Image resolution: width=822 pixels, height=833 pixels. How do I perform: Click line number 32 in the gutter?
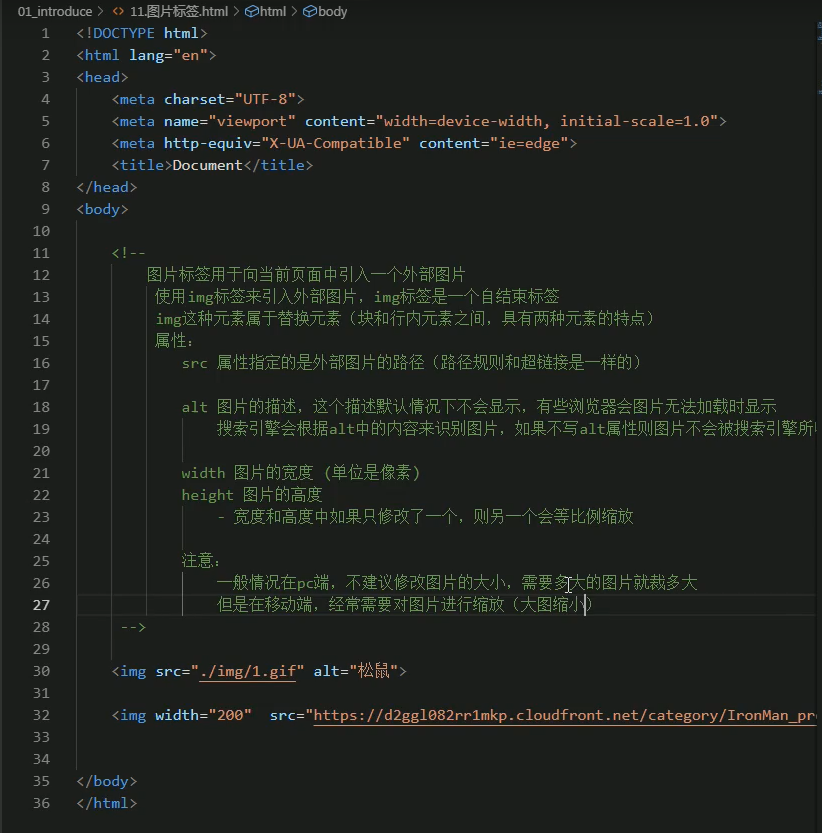point(41,715)
